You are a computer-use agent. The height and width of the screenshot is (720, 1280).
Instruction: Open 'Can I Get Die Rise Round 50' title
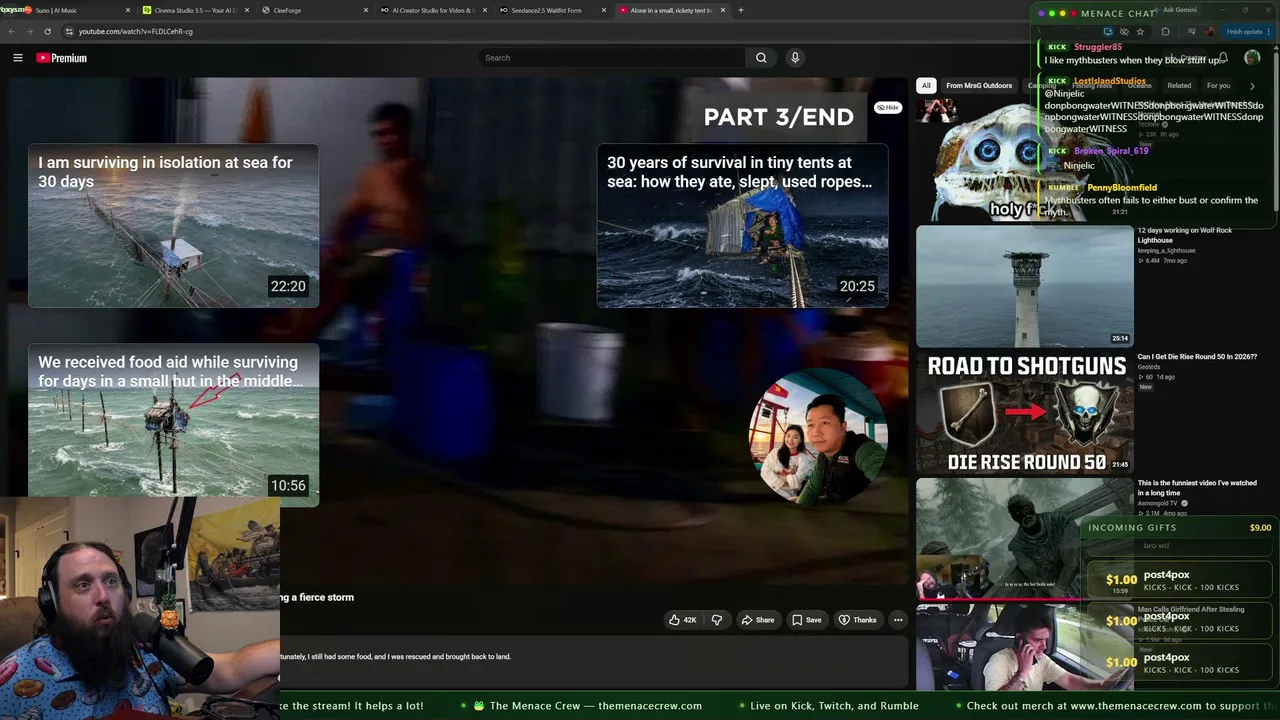(x=1197, y=357)
